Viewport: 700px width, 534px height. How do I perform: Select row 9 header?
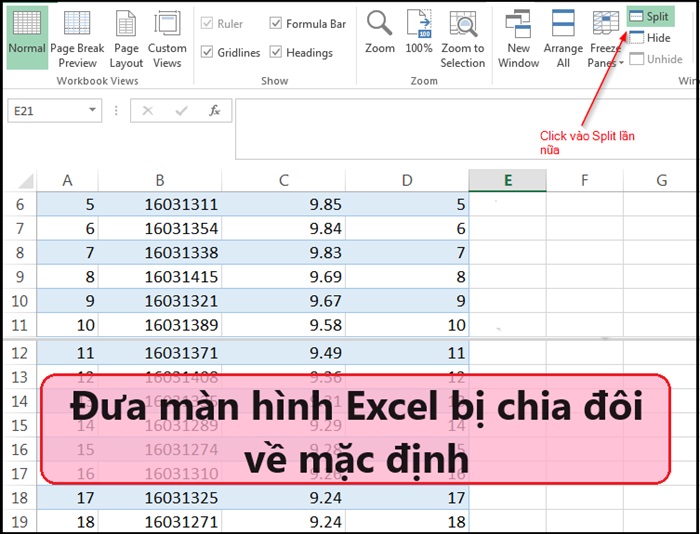pos(20,277)
